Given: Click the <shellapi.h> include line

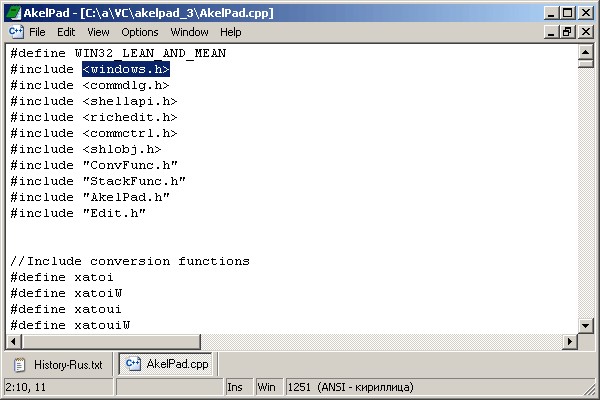Looking at the screenshot, I should pyautogui.click(x=94, y=101).
